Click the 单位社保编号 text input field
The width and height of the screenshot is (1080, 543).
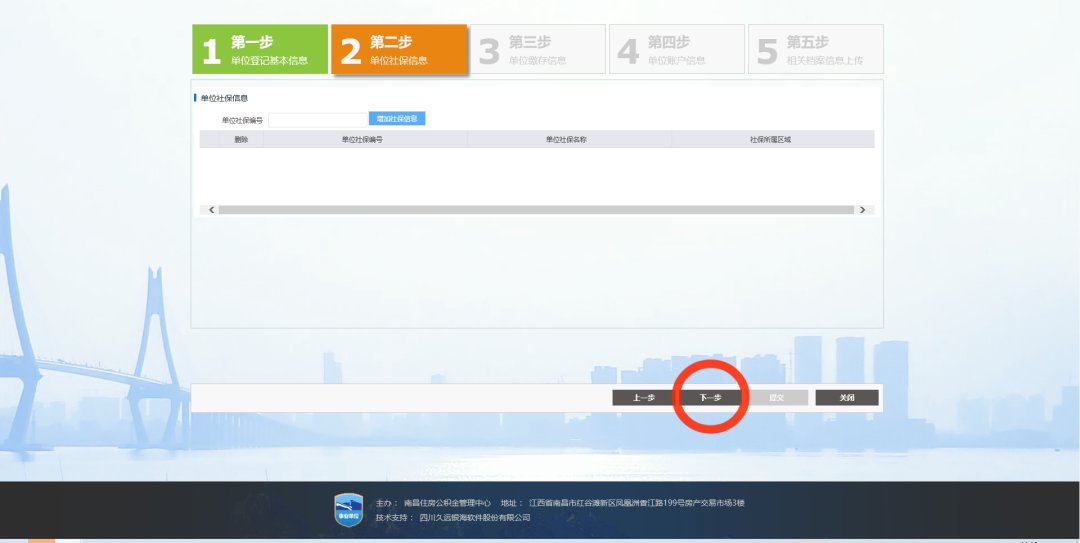pos(317,120)
